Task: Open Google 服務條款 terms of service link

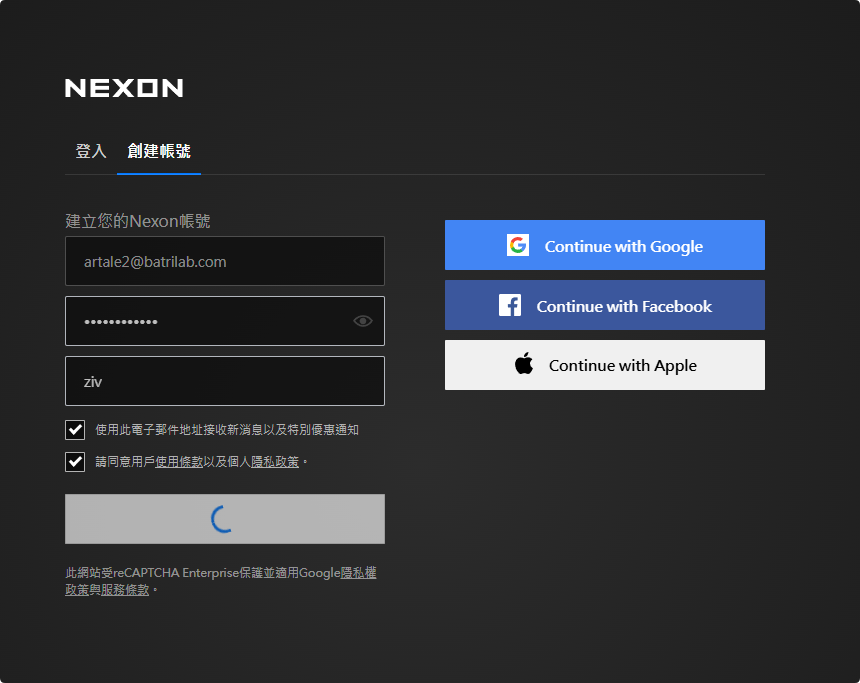Action: 125,590
